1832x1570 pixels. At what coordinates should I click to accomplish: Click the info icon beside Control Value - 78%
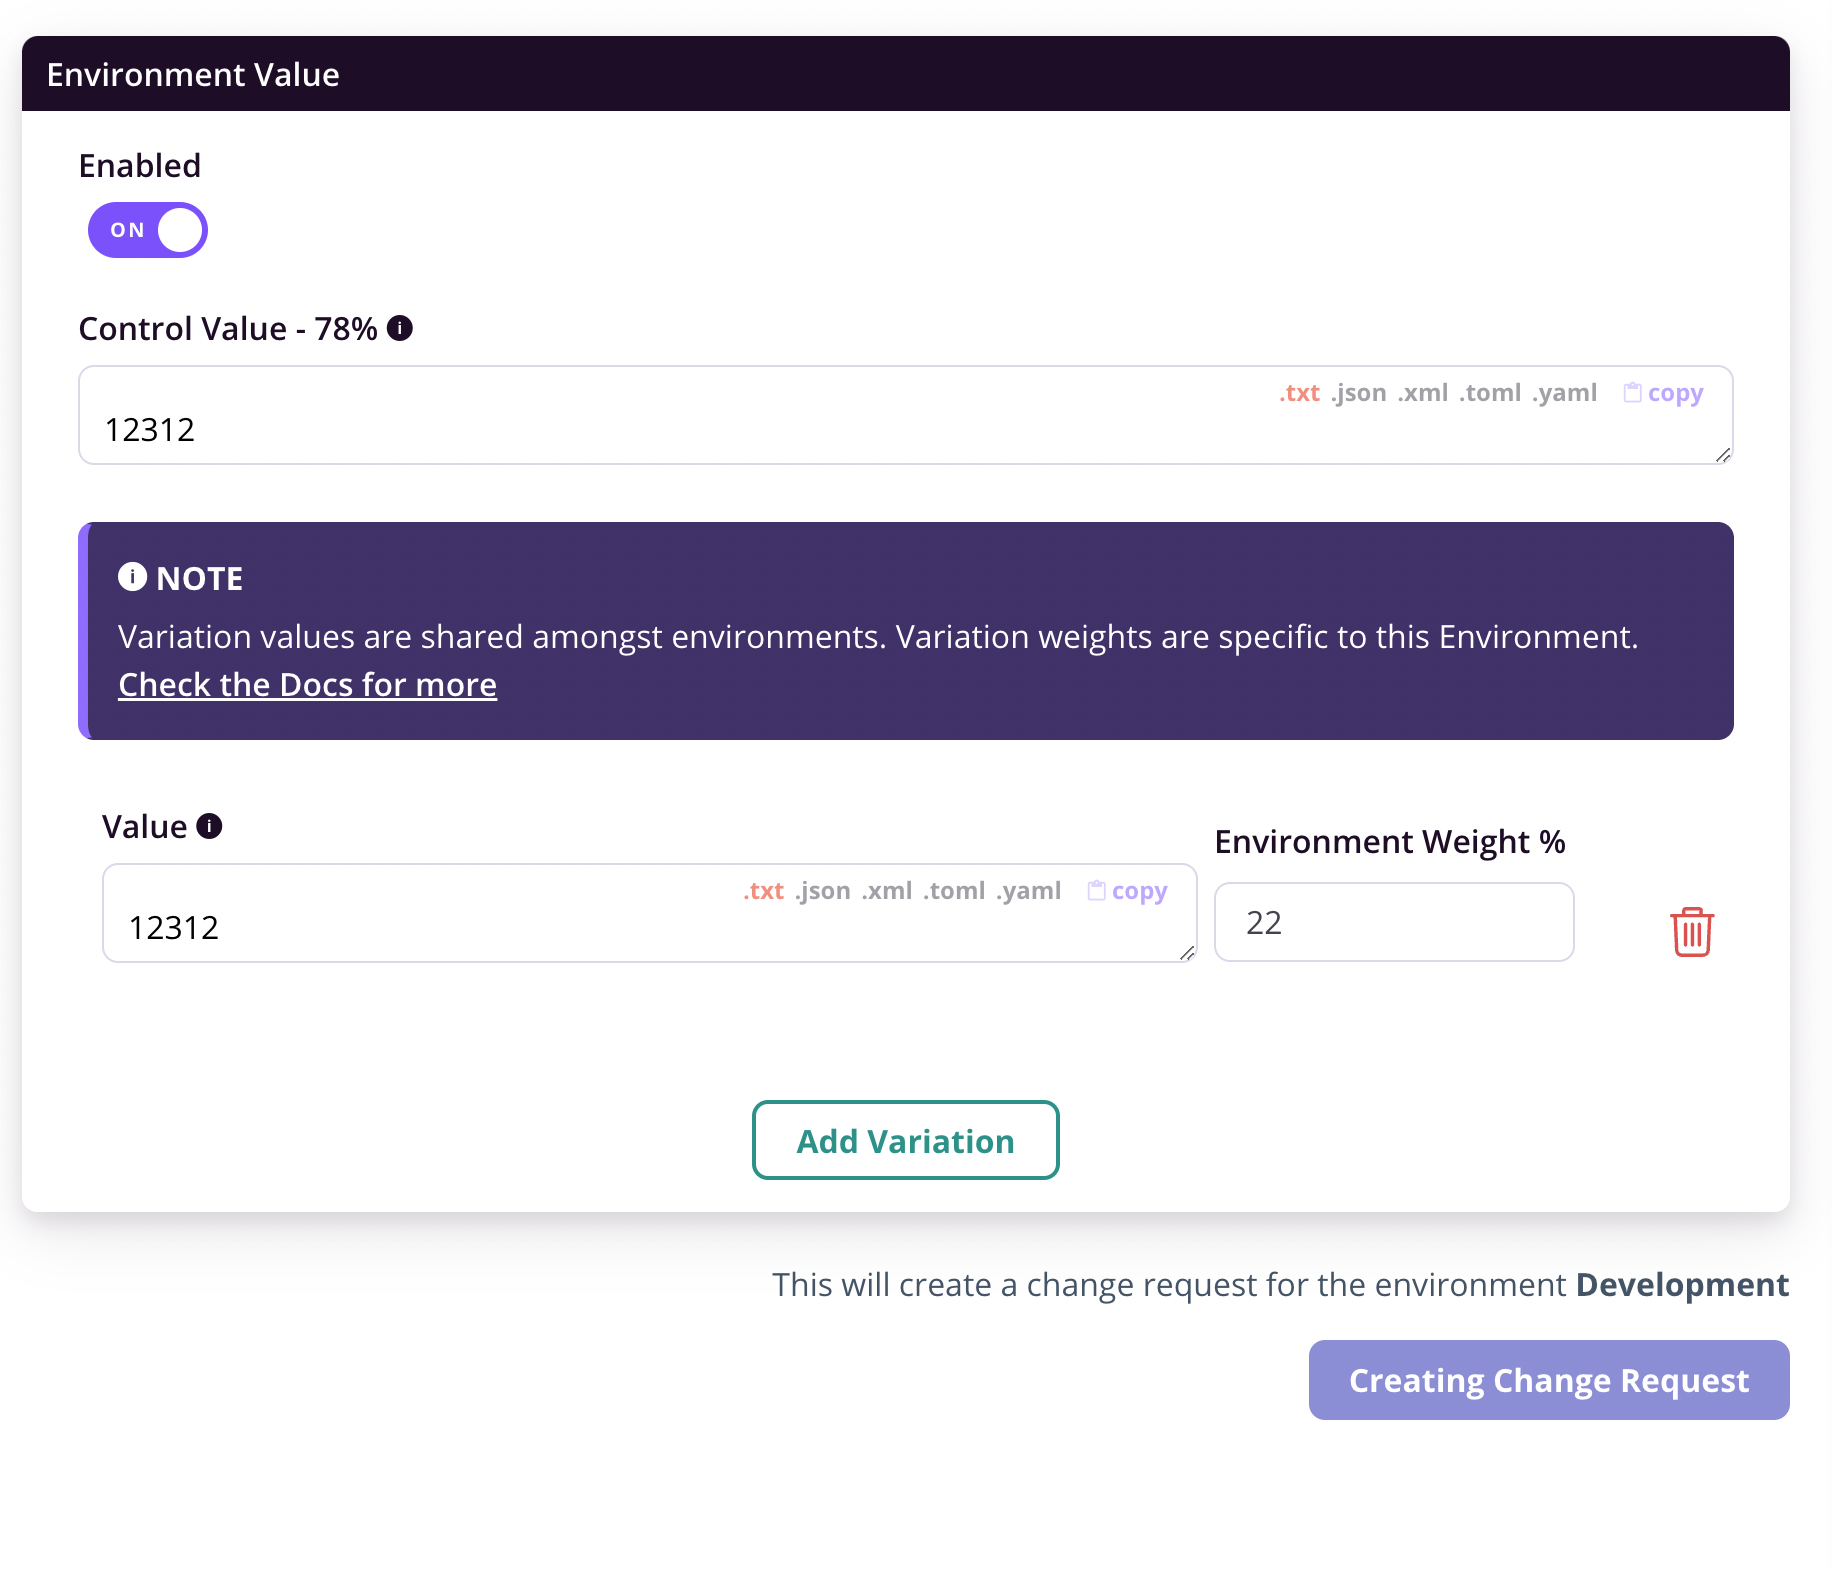coord(400,327)
